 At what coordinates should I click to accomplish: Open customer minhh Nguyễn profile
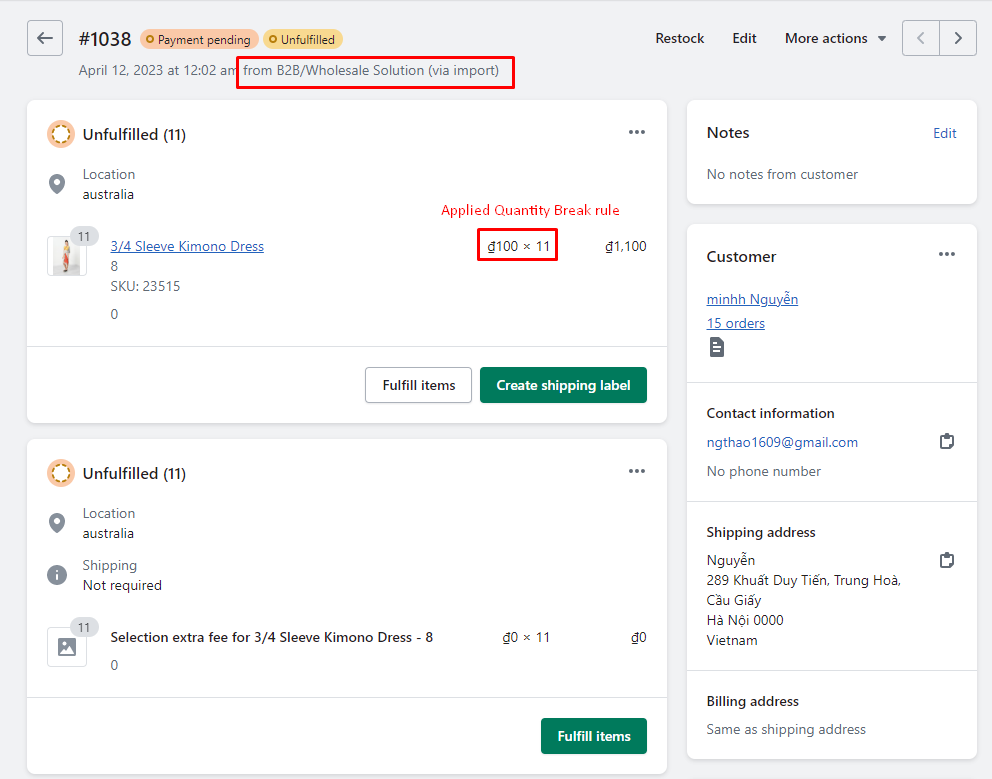point(752,299)
